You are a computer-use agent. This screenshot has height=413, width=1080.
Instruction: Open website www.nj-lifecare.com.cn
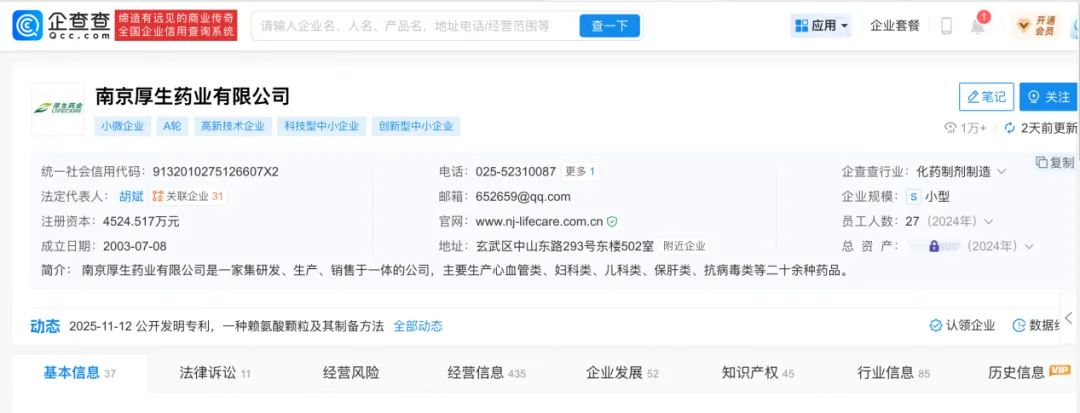click(x=539, y=222)
